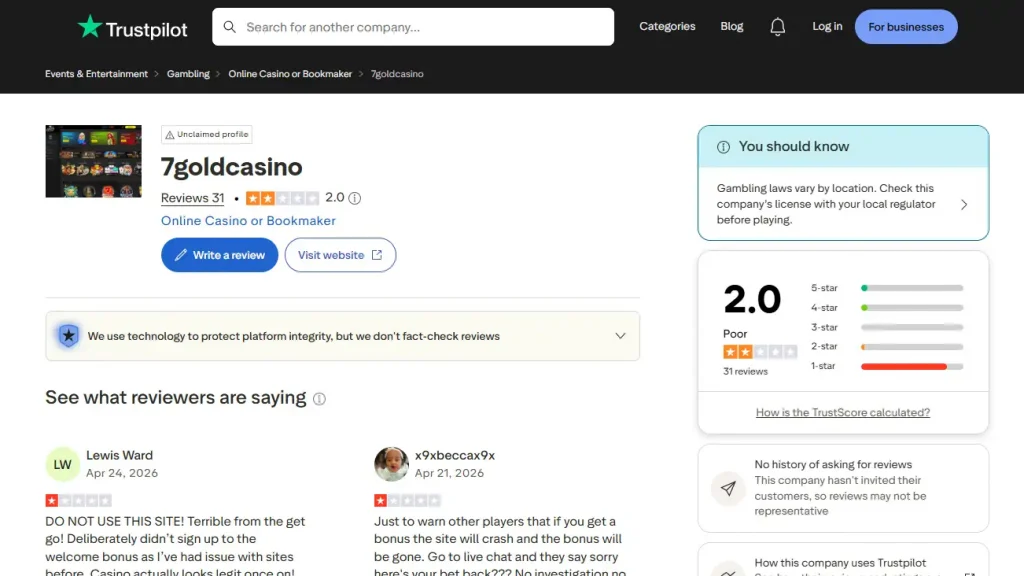Click the 7goldcasino profile thumbnail image
1024x576 pixels.
tap(93, 161)
